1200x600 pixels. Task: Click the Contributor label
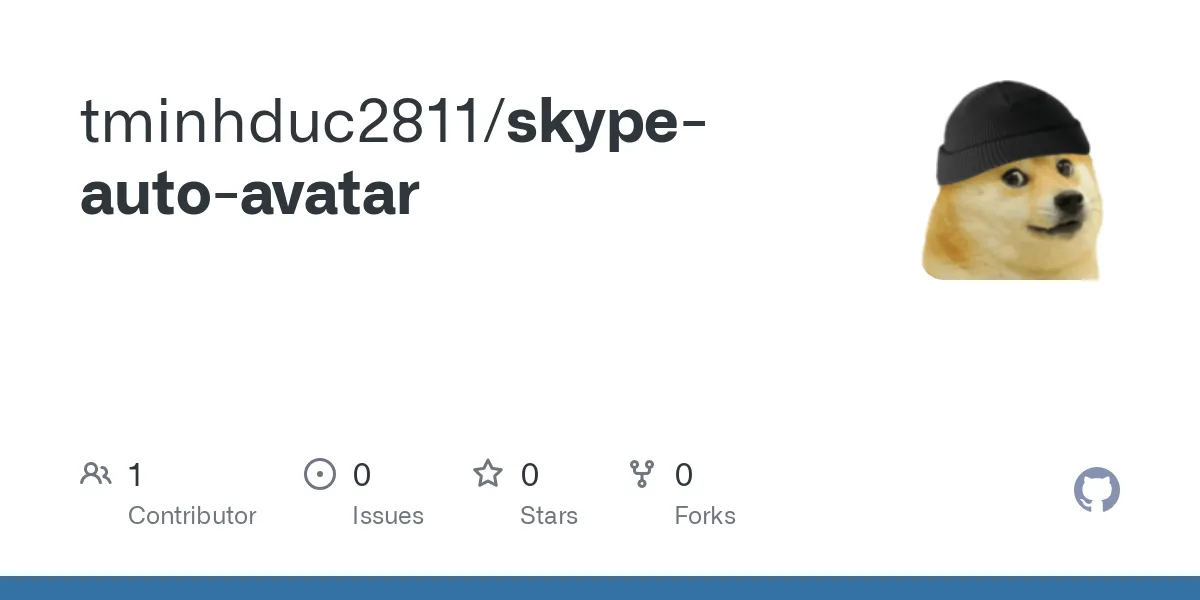[192, 516]
